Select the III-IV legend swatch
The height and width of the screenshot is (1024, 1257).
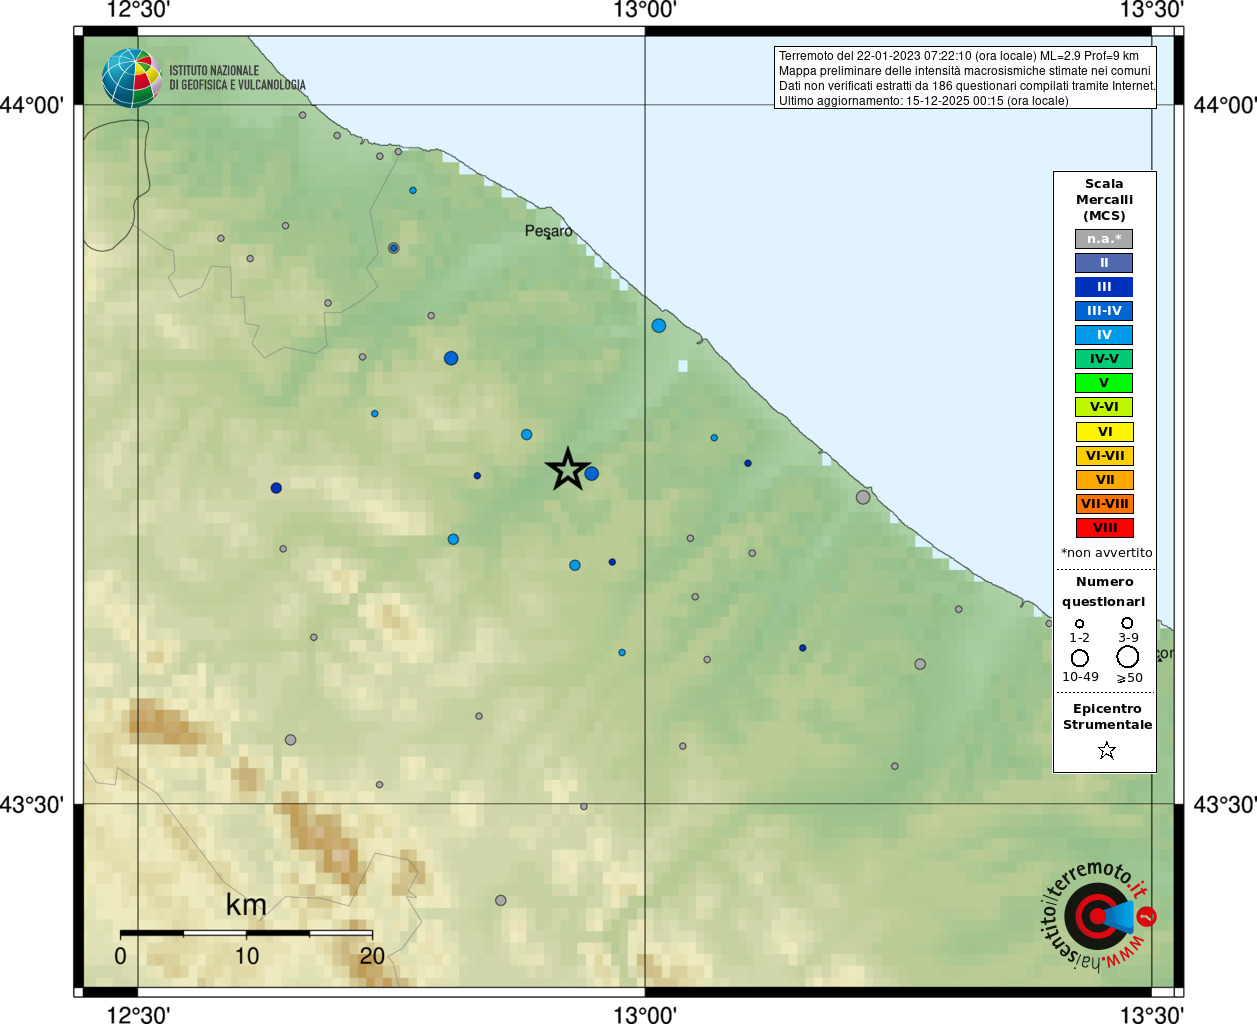(x=1104, y=311)
